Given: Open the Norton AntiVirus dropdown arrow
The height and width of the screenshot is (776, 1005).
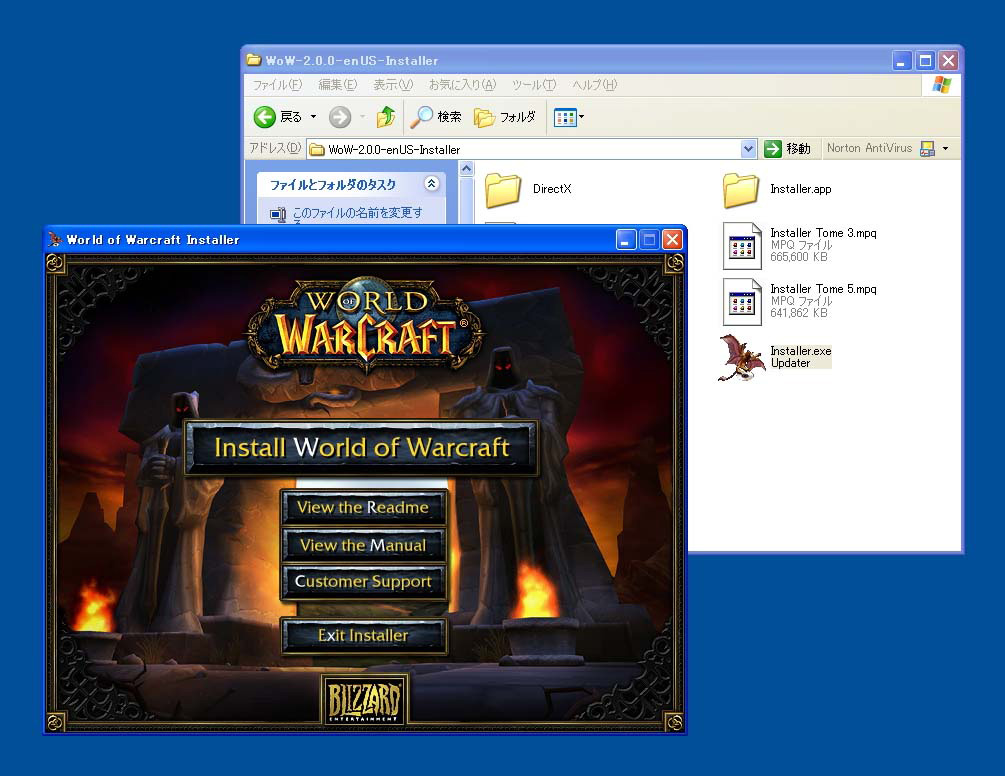Looking at the screenshot, I should tap(945, 149).
